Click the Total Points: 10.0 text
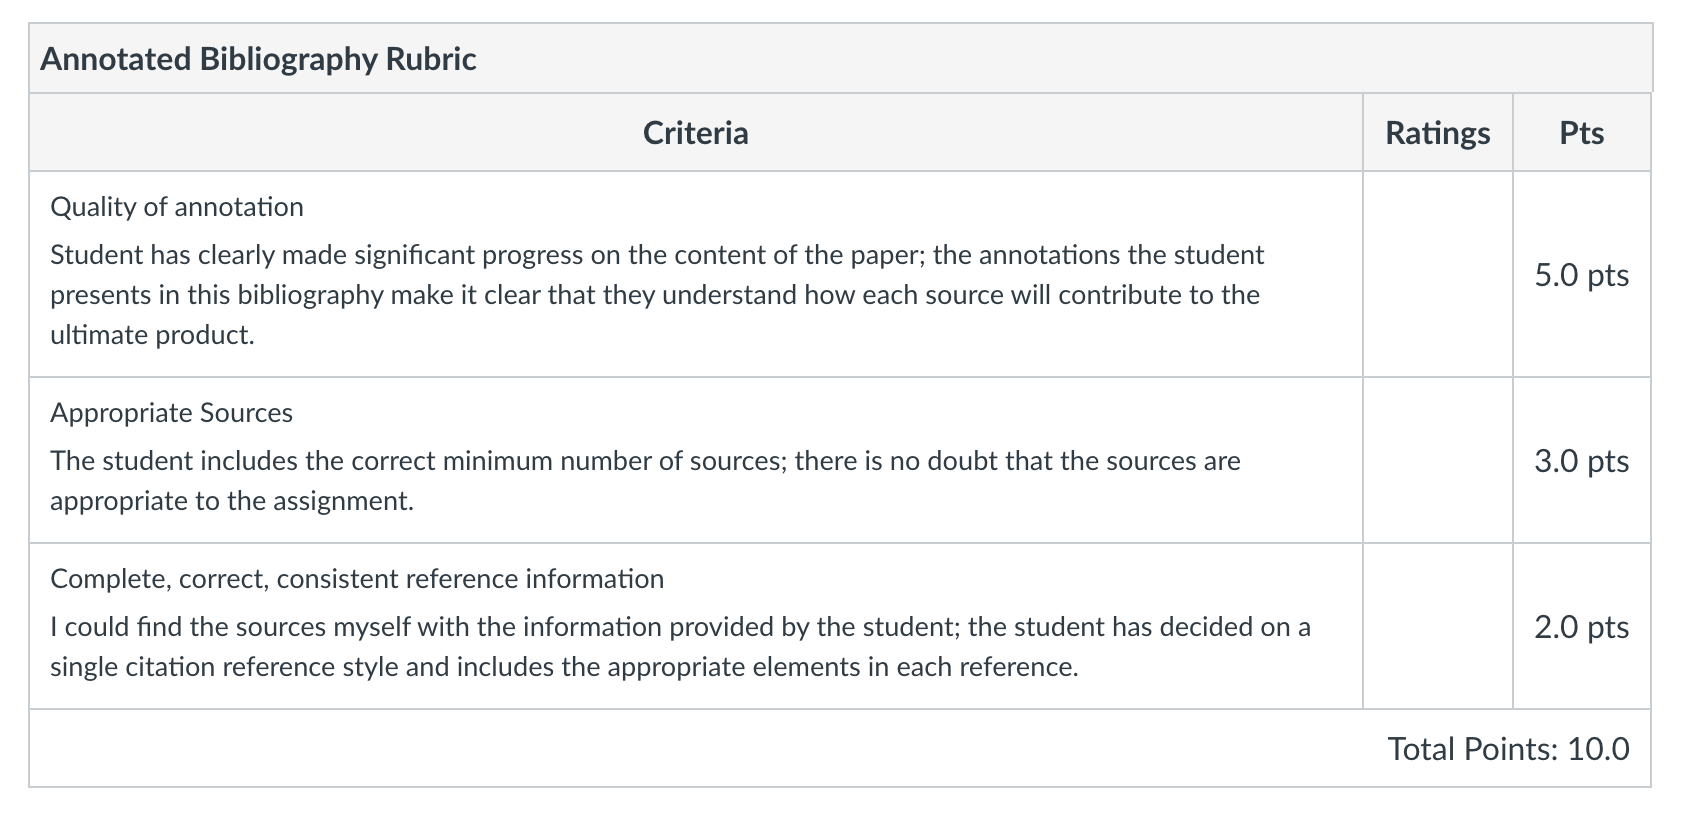The image size is (1688, 814). [x=1508, y=749]
